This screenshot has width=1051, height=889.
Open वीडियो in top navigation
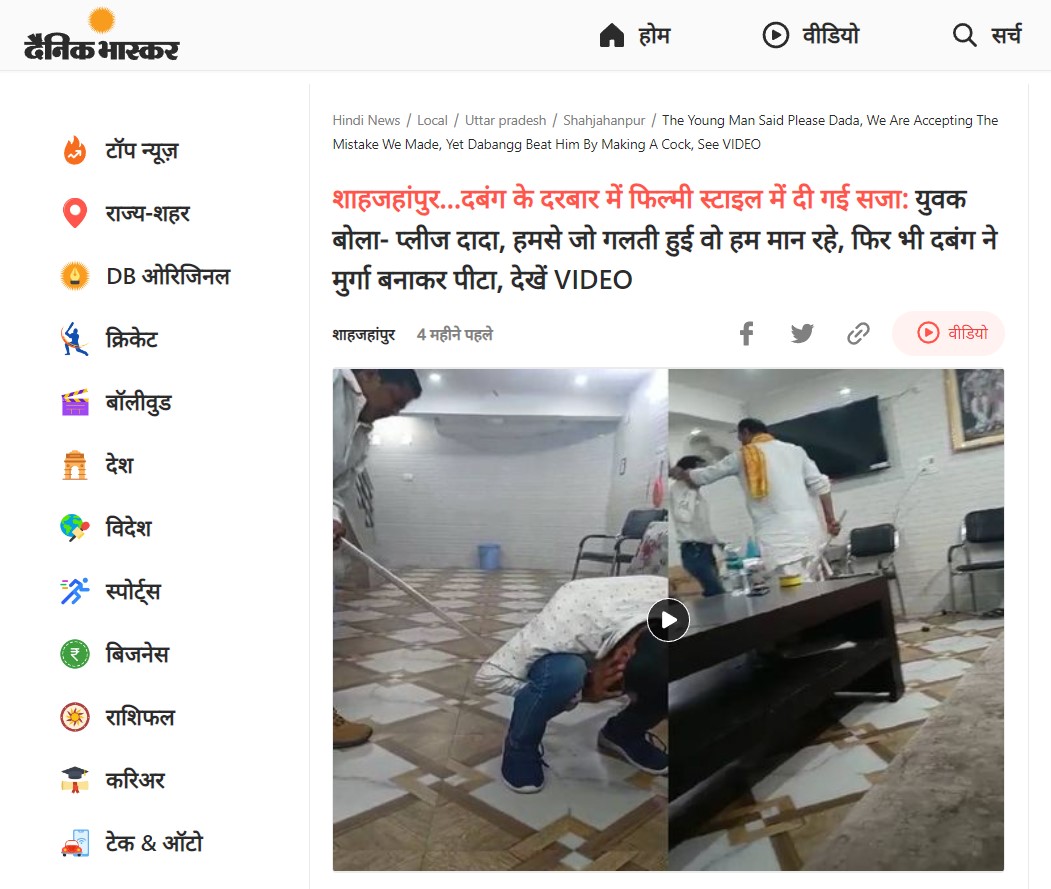click(x=830, y=35)
